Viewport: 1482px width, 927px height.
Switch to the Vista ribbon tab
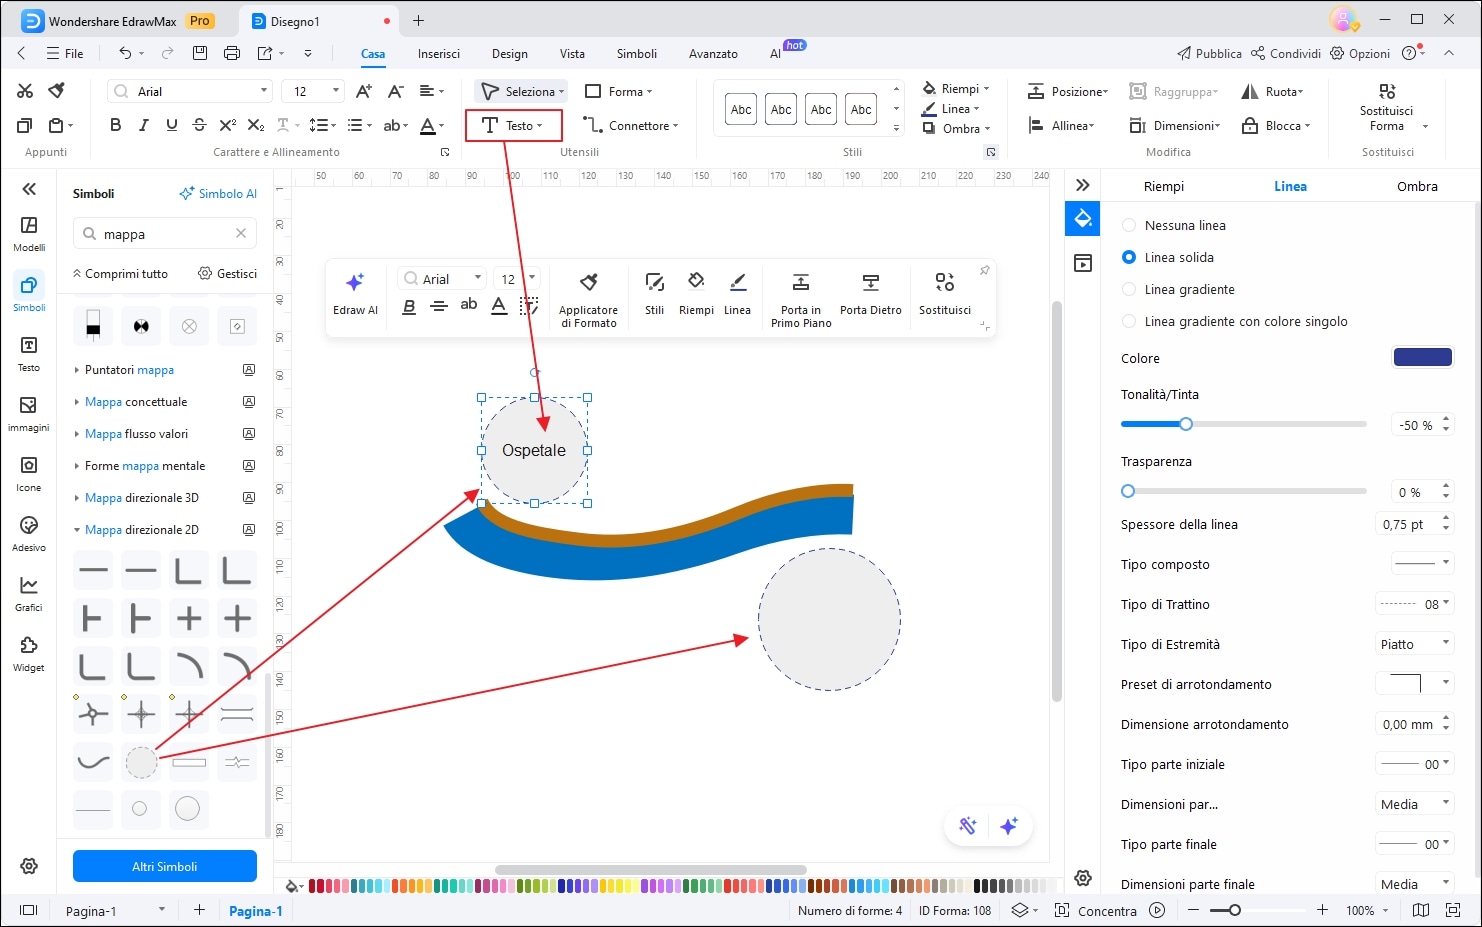click(572, 54)
